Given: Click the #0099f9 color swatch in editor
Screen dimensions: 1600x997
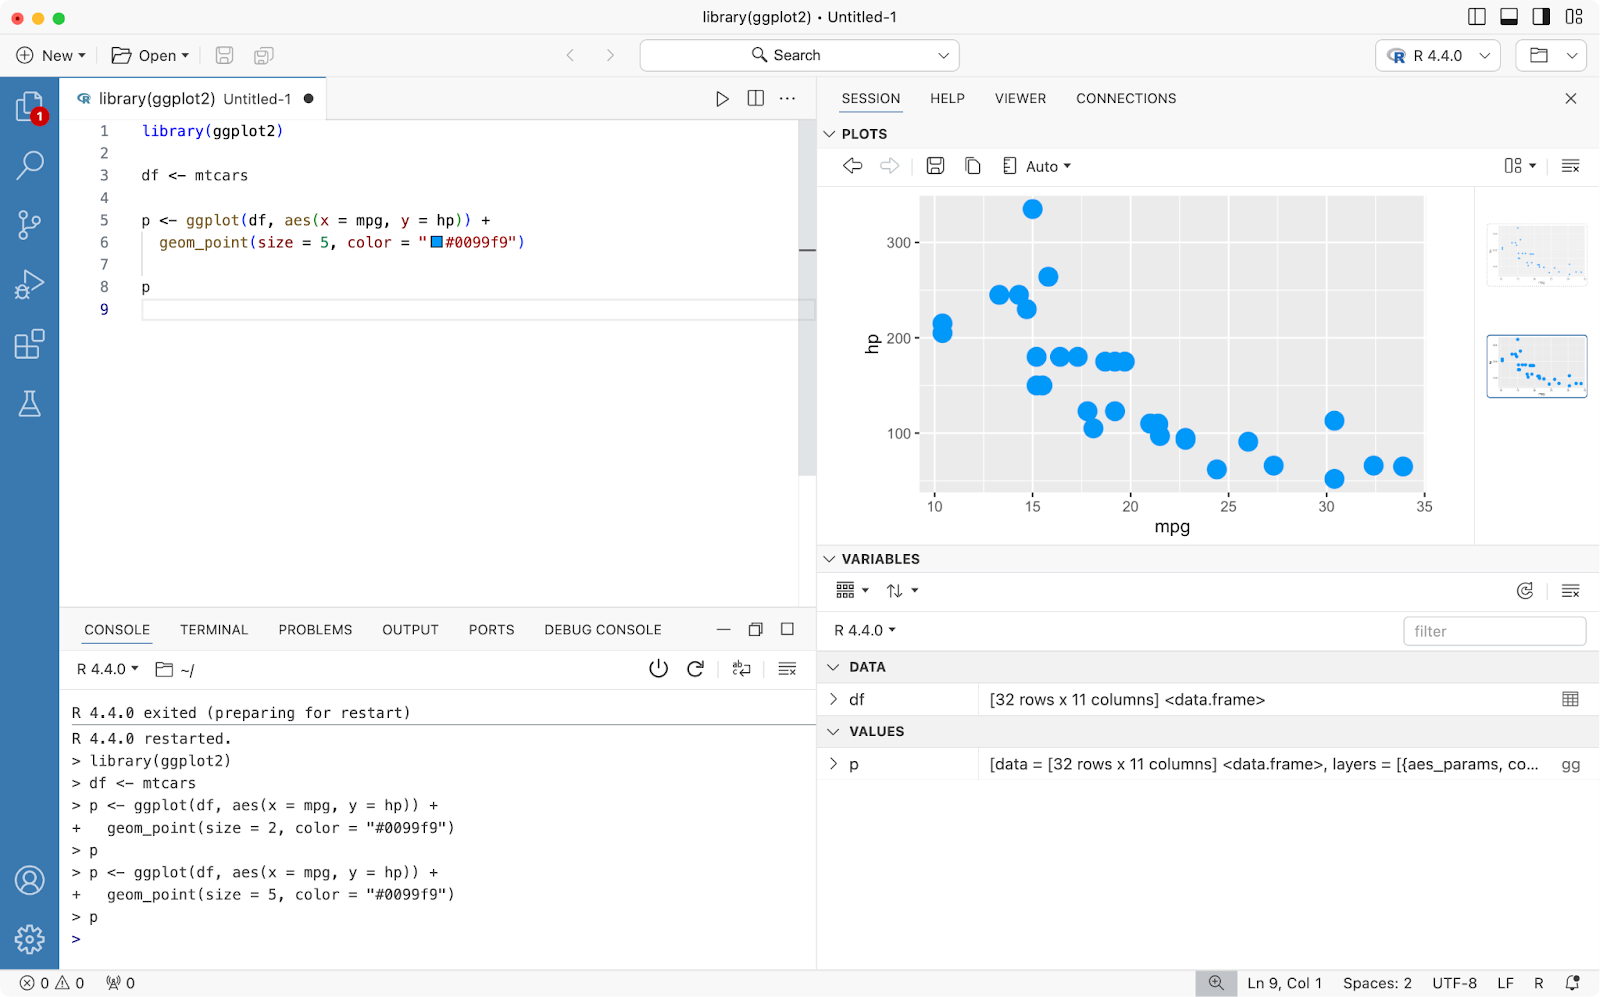Looking at the screenshot, I should pyautogui.click(x=437, y=242).
